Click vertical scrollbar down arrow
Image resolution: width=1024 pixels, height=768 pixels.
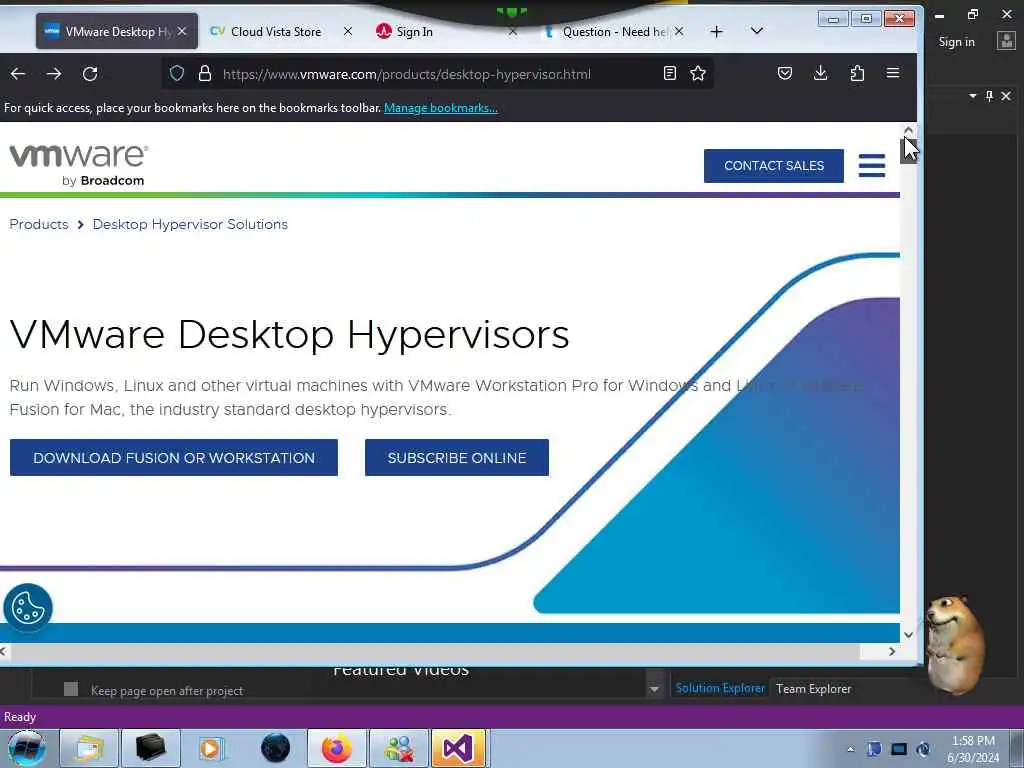coord(908,635)
